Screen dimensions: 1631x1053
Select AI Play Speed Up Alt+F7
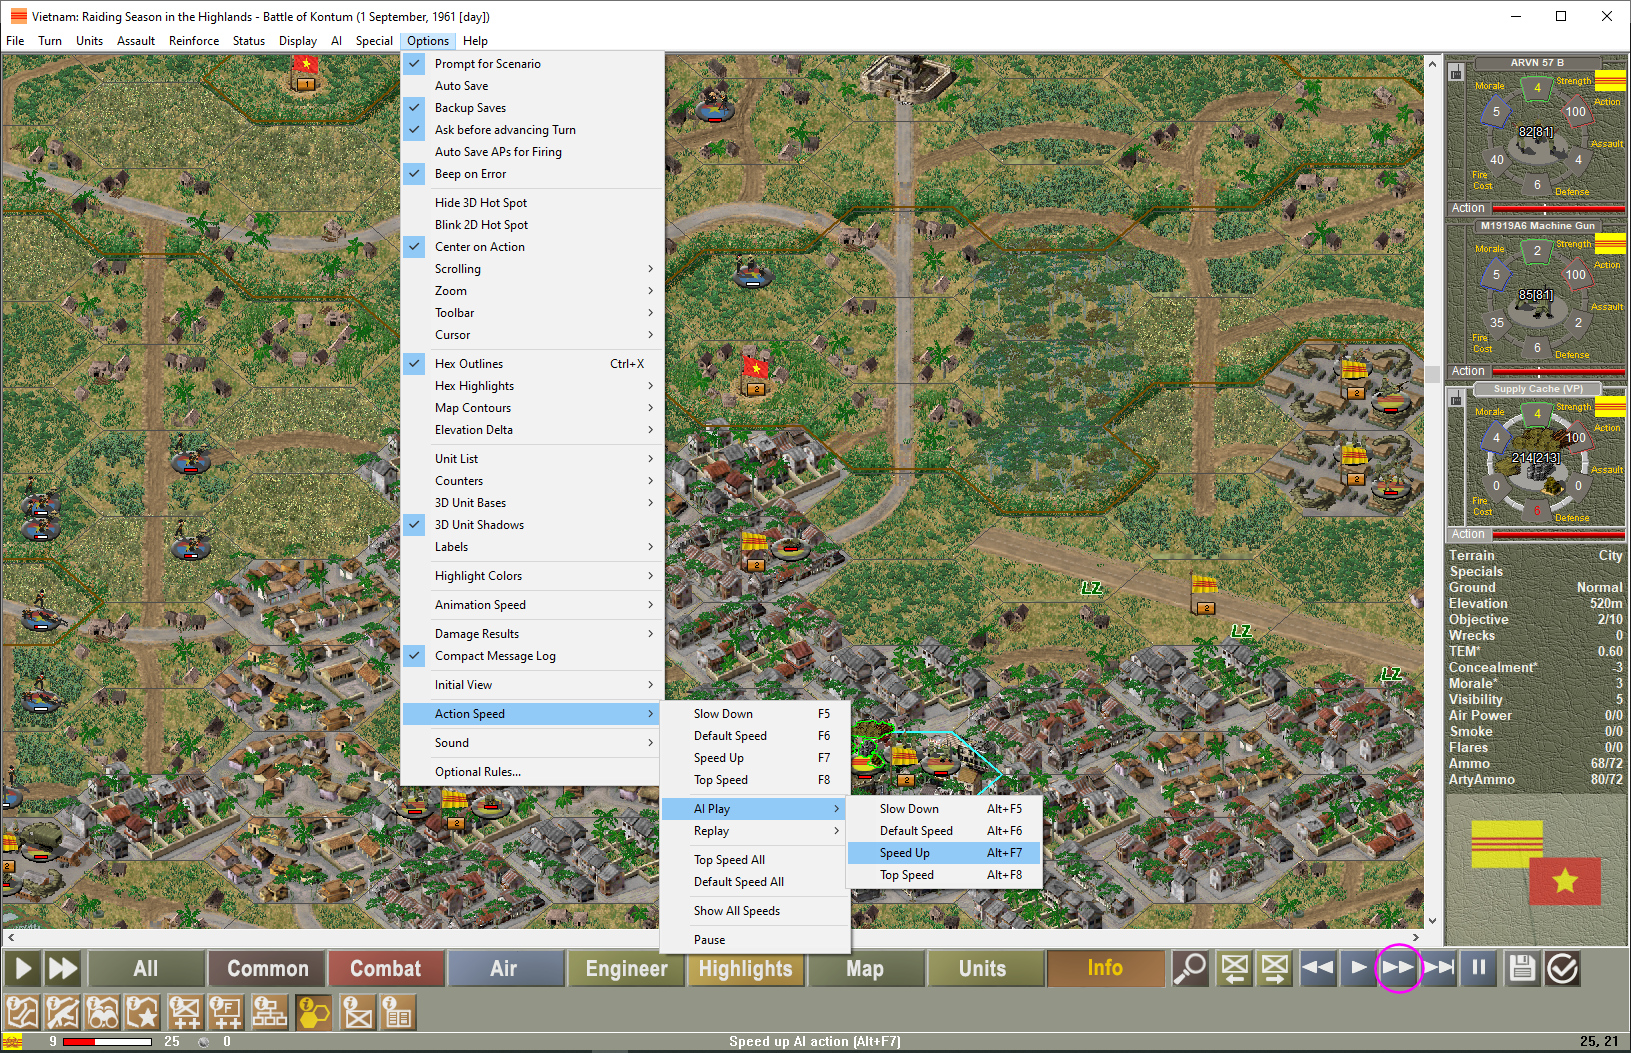(944, 852)
